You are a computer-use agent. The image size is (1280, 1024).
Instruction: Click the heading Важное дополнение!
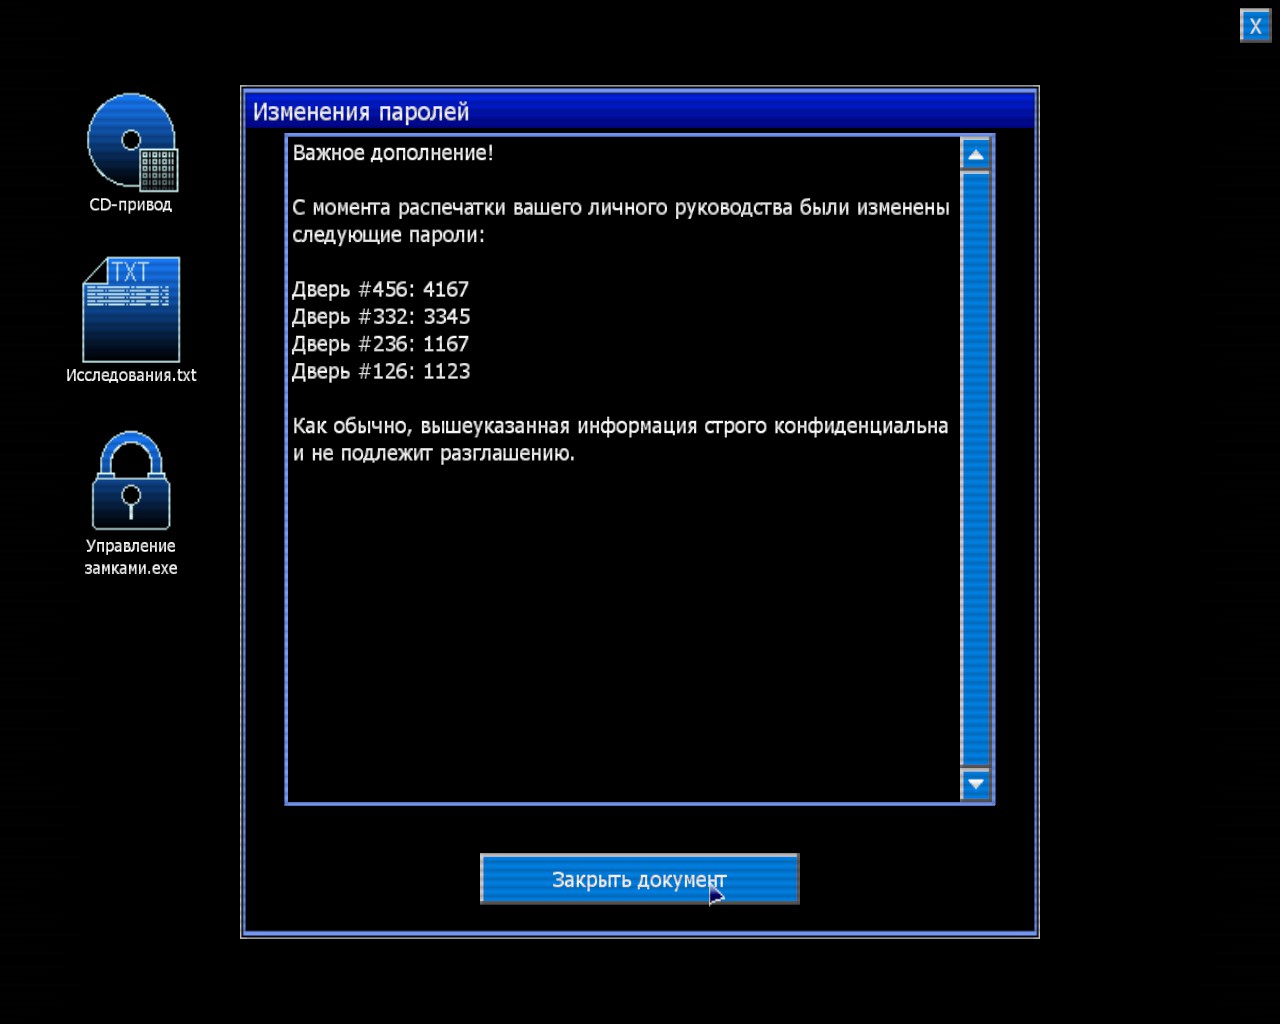tap(392, 153)
